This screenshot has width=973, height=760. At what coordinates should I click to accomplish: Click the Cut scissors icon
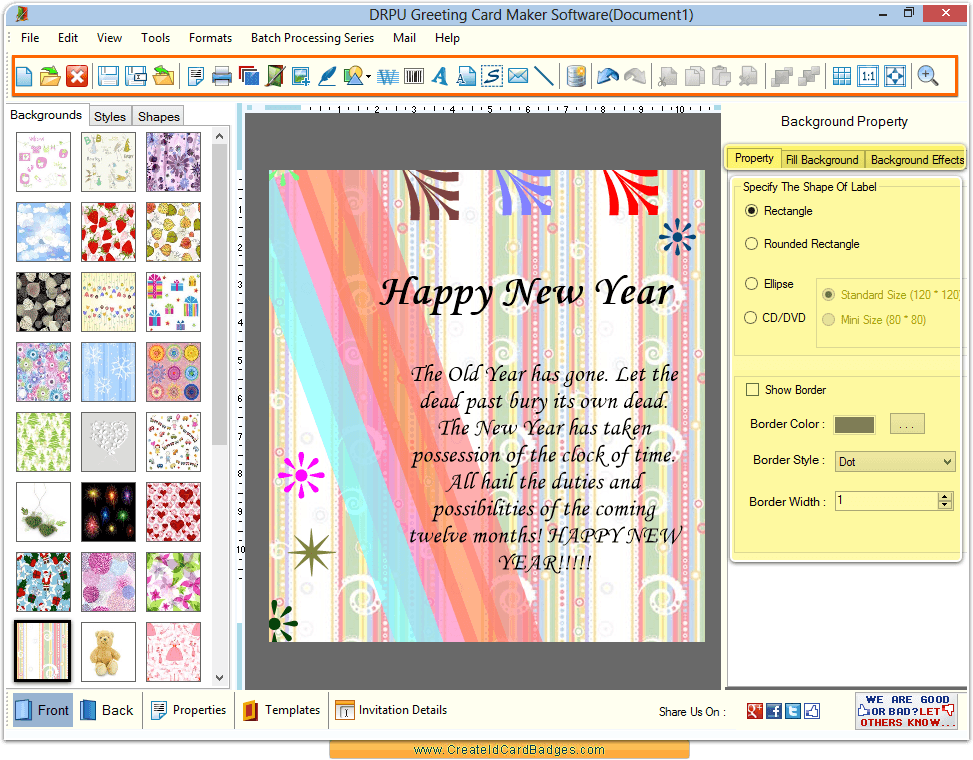(668, 76)
